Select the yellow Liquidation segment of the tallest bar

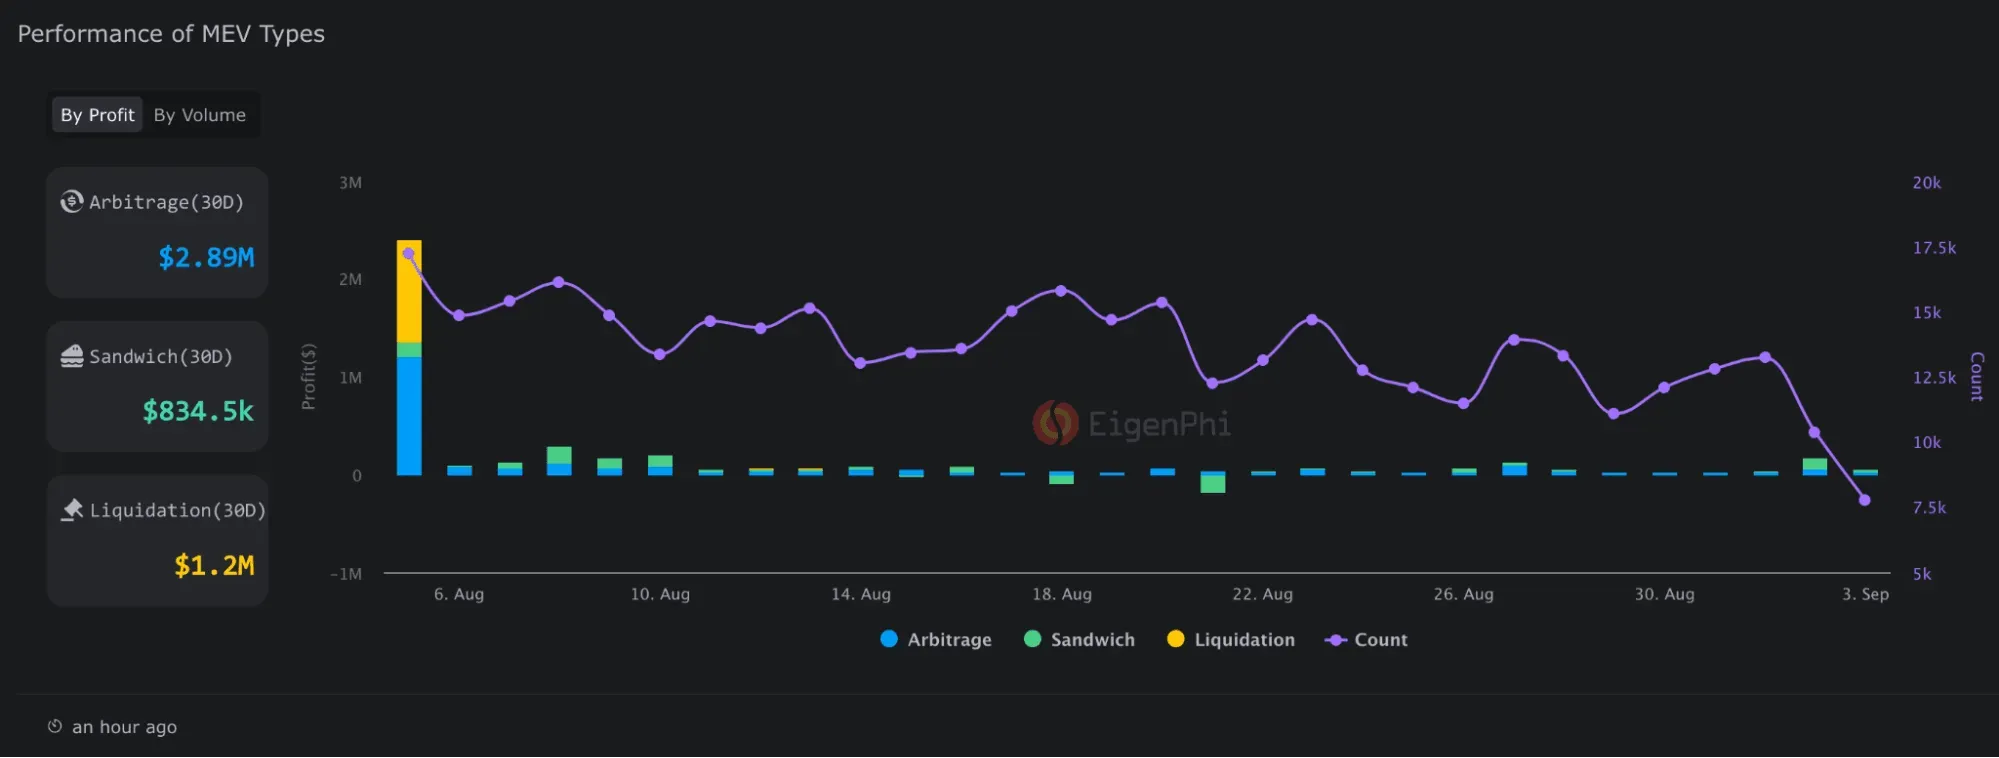409,291
